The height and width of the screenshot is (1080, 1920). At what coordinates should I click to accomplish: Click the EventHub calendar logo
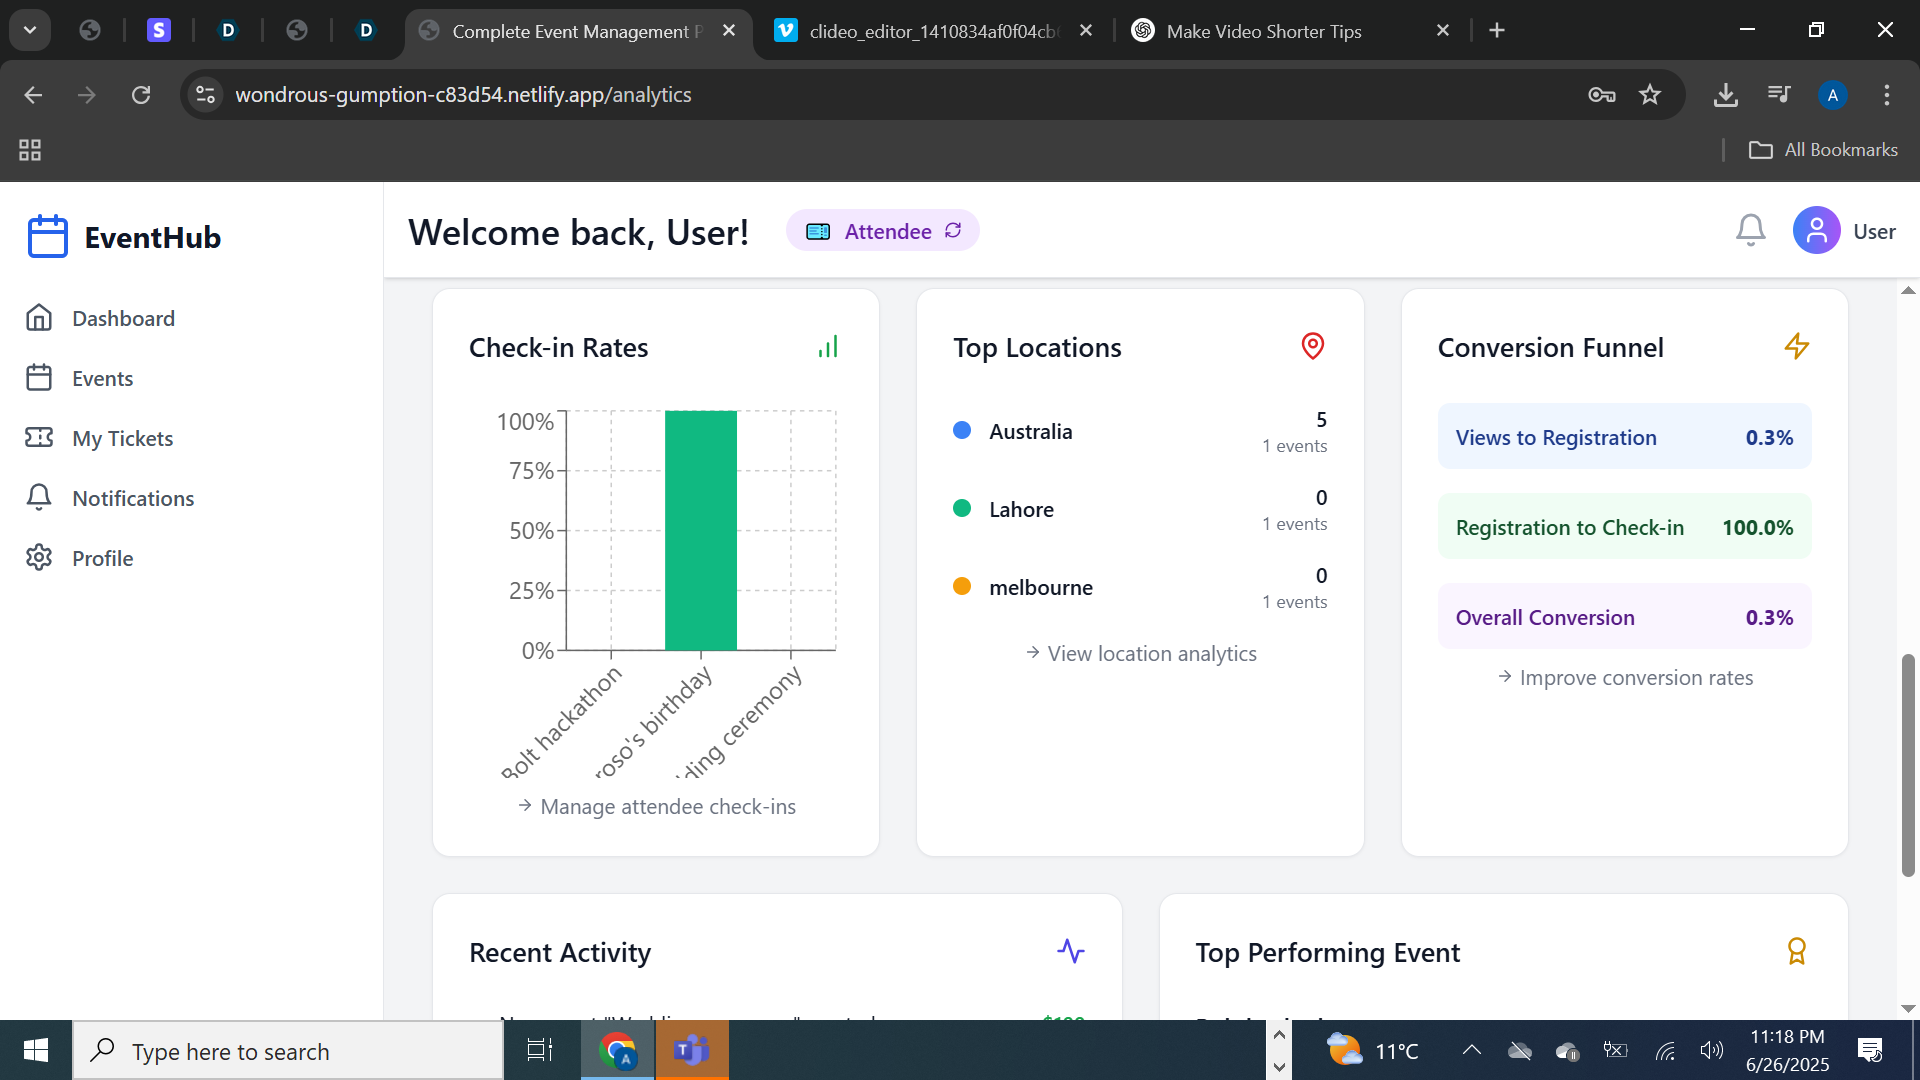(47, 237)
